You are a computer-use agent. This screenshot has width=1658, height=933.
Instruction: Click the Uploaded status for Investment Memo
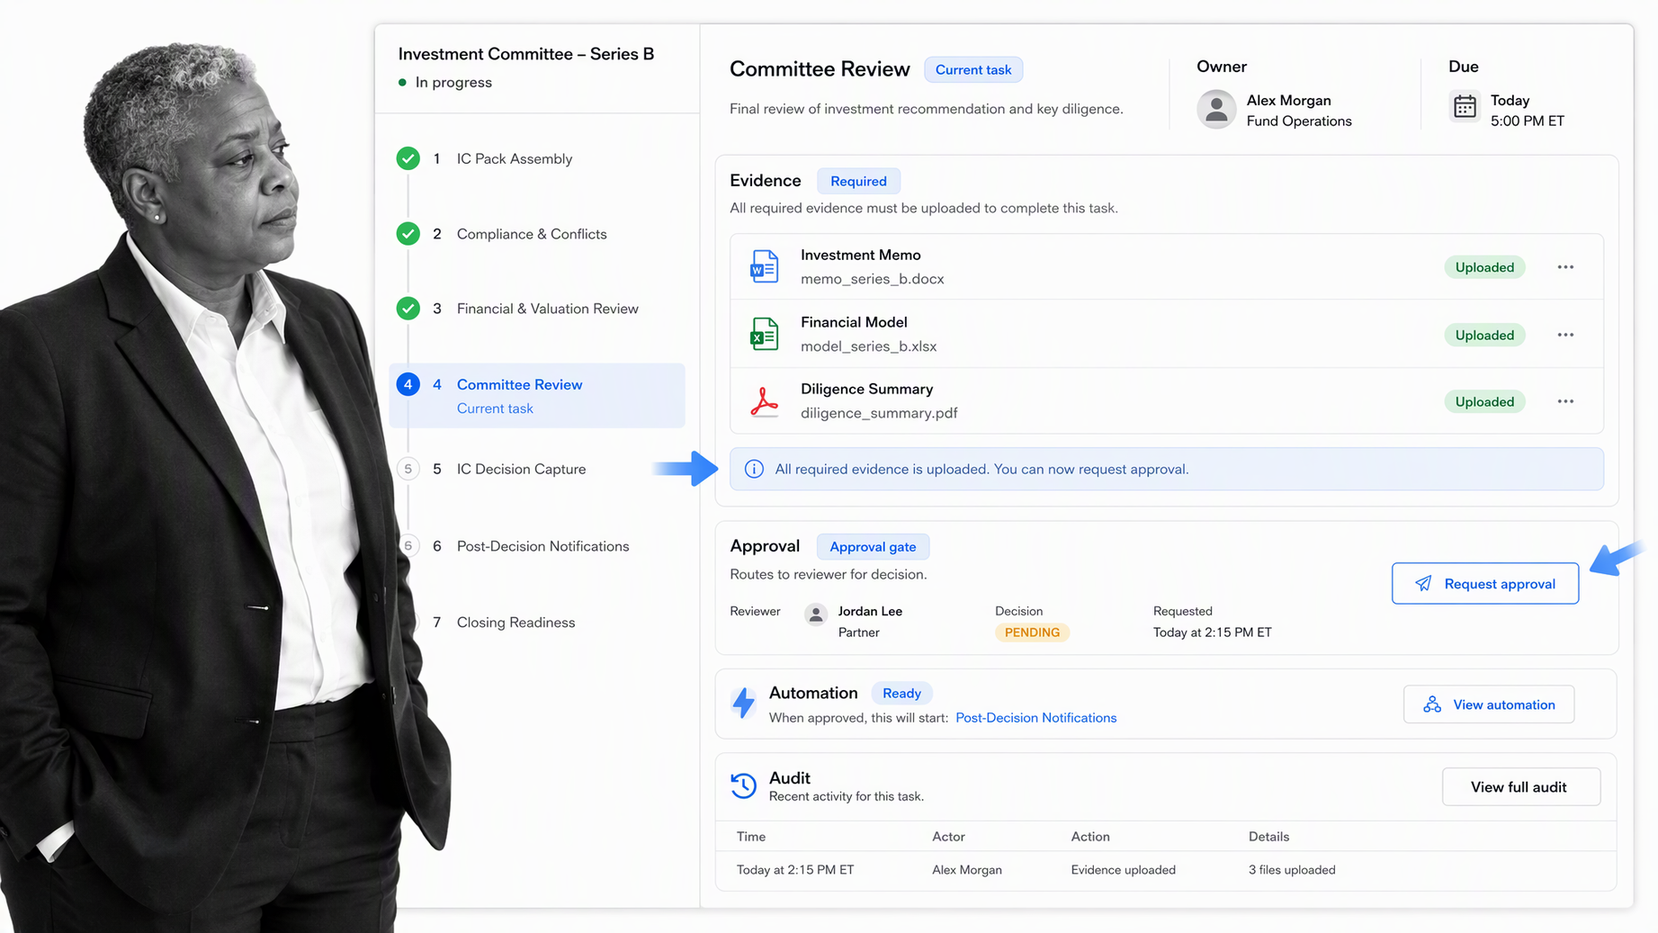coord(1484,267)
